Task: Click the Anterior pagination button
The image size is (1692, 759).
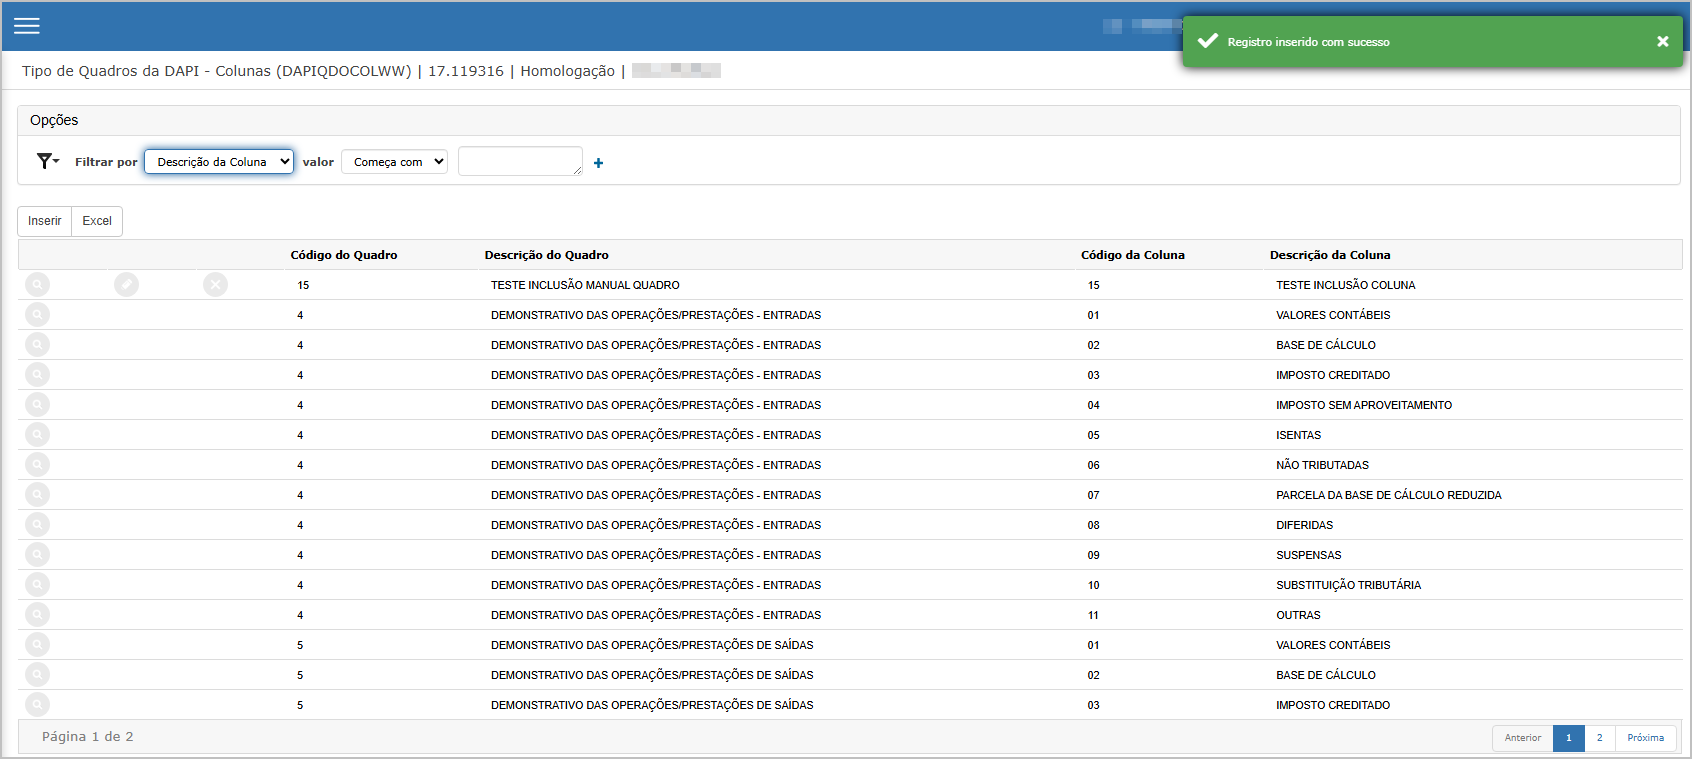Action: coord(1523,738)
